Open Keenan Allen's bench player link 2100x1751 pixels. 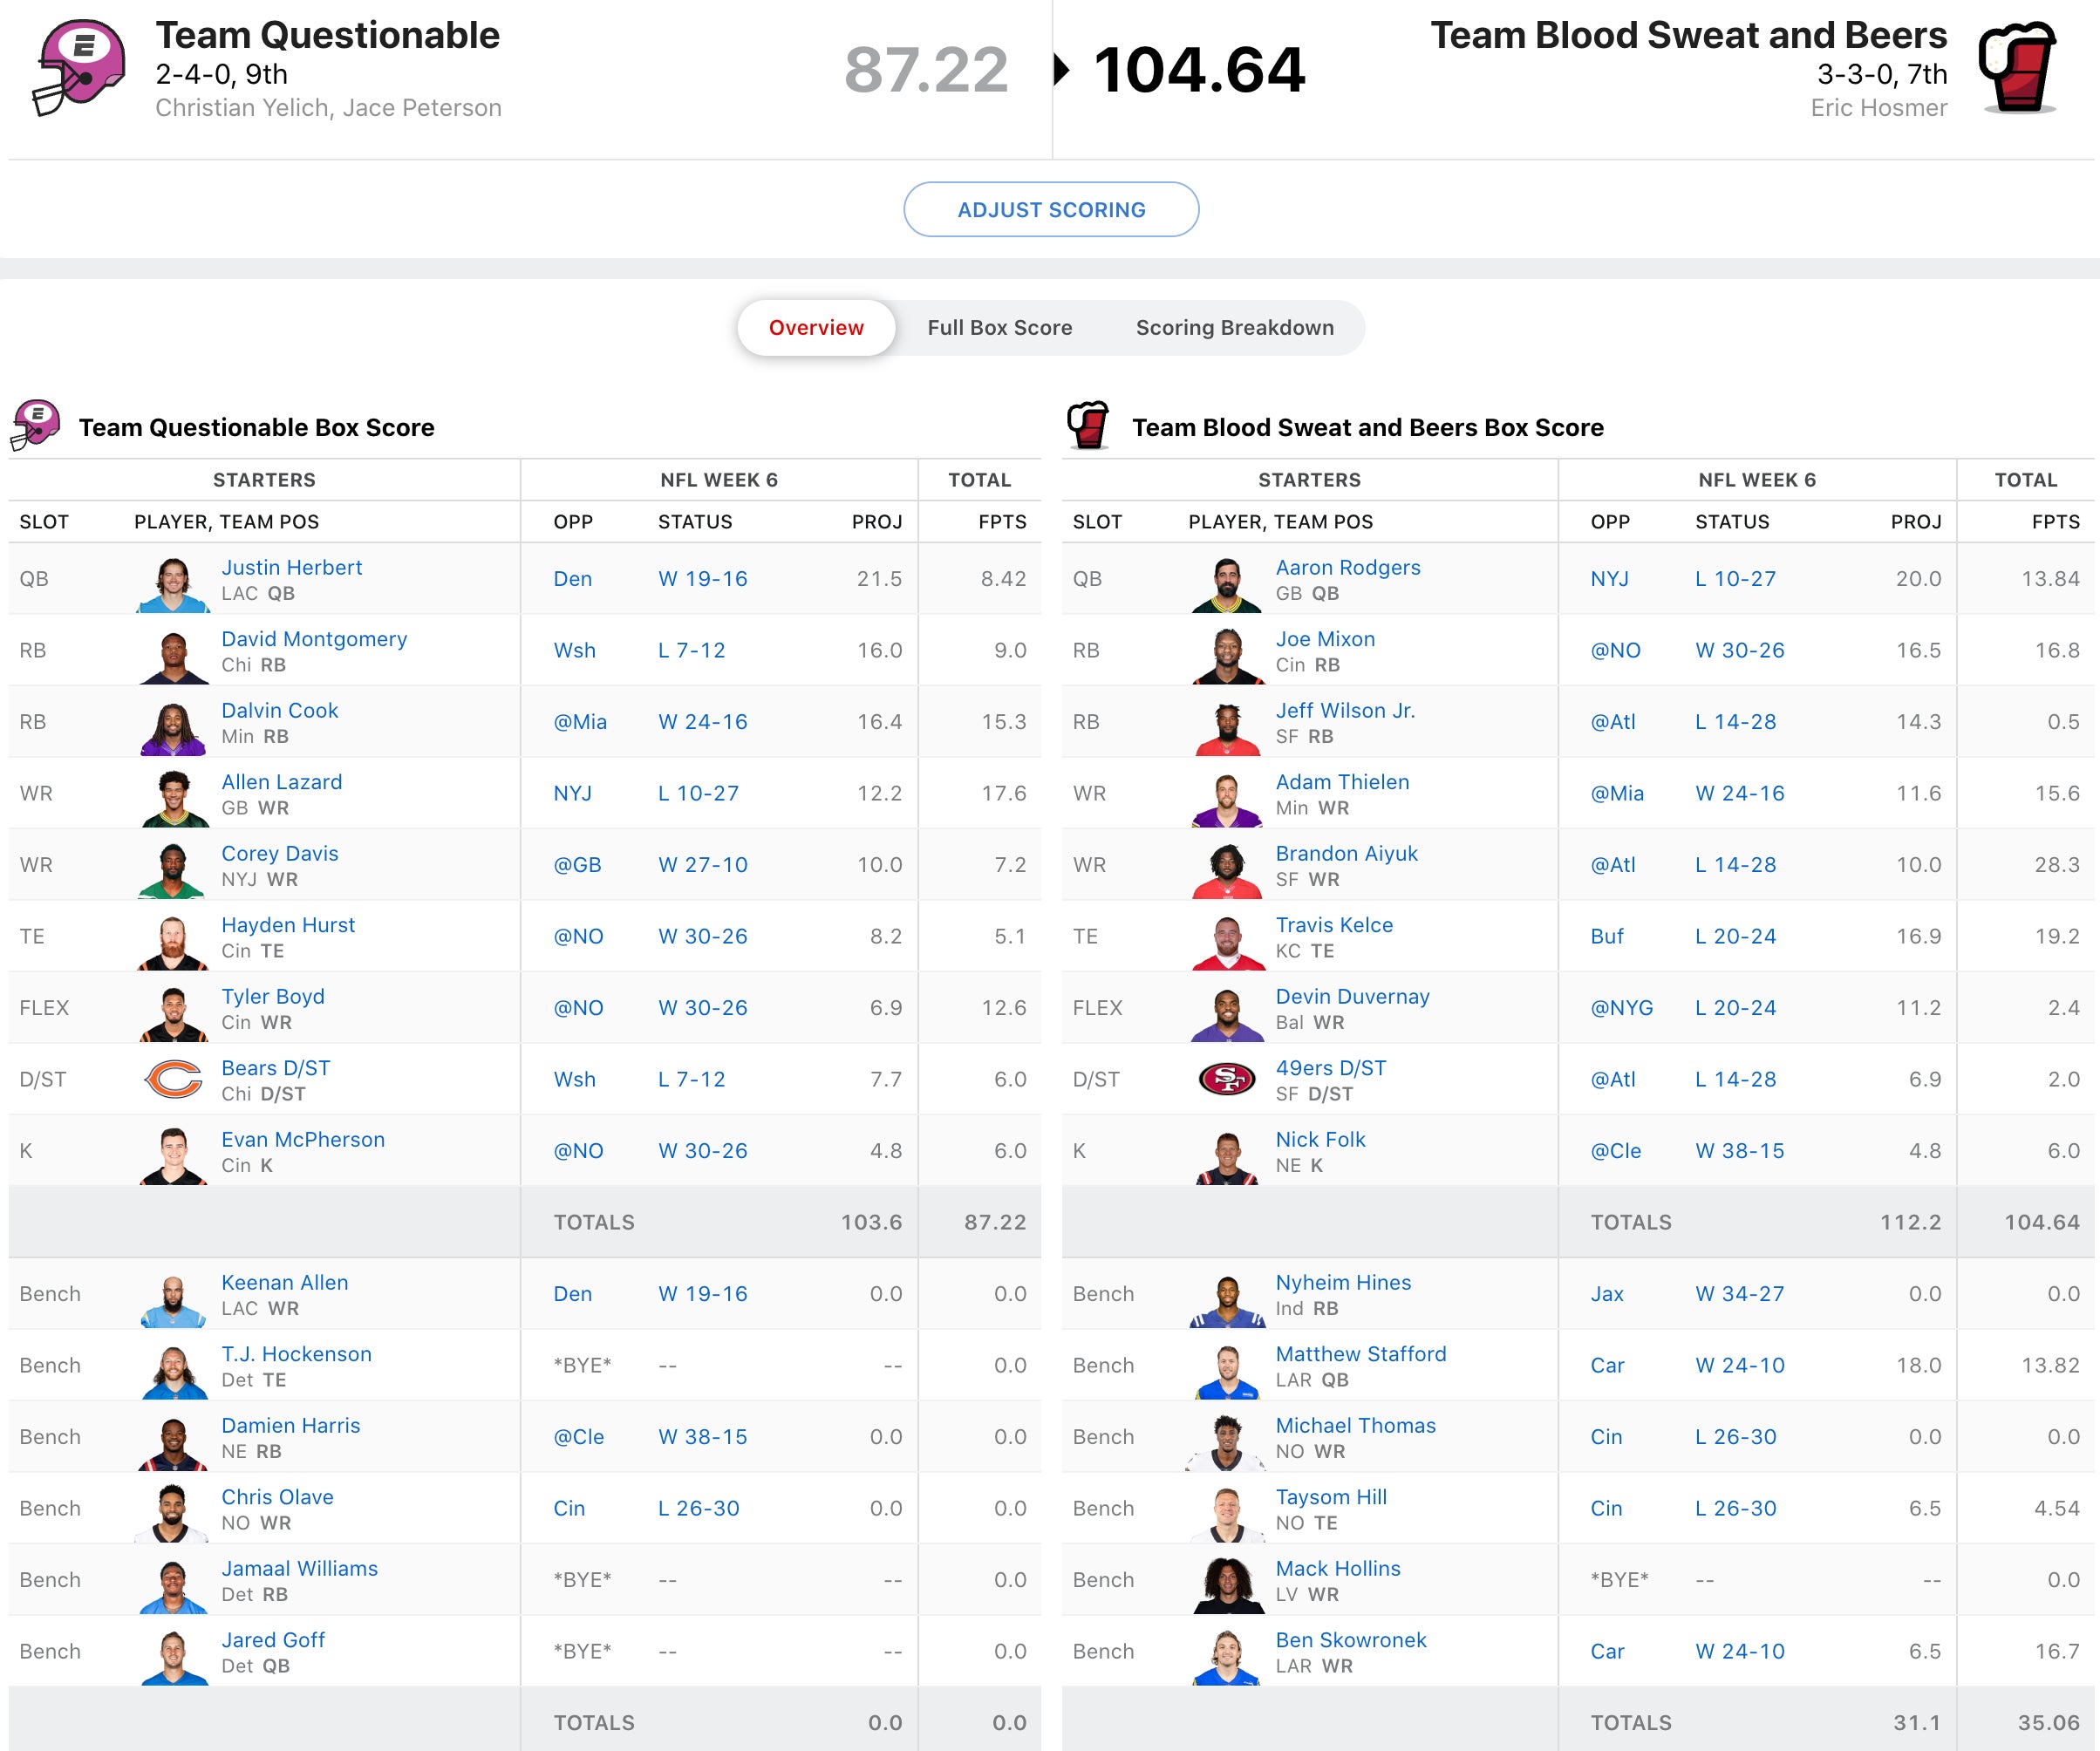pyautogui.click(x=284, y=1282)
